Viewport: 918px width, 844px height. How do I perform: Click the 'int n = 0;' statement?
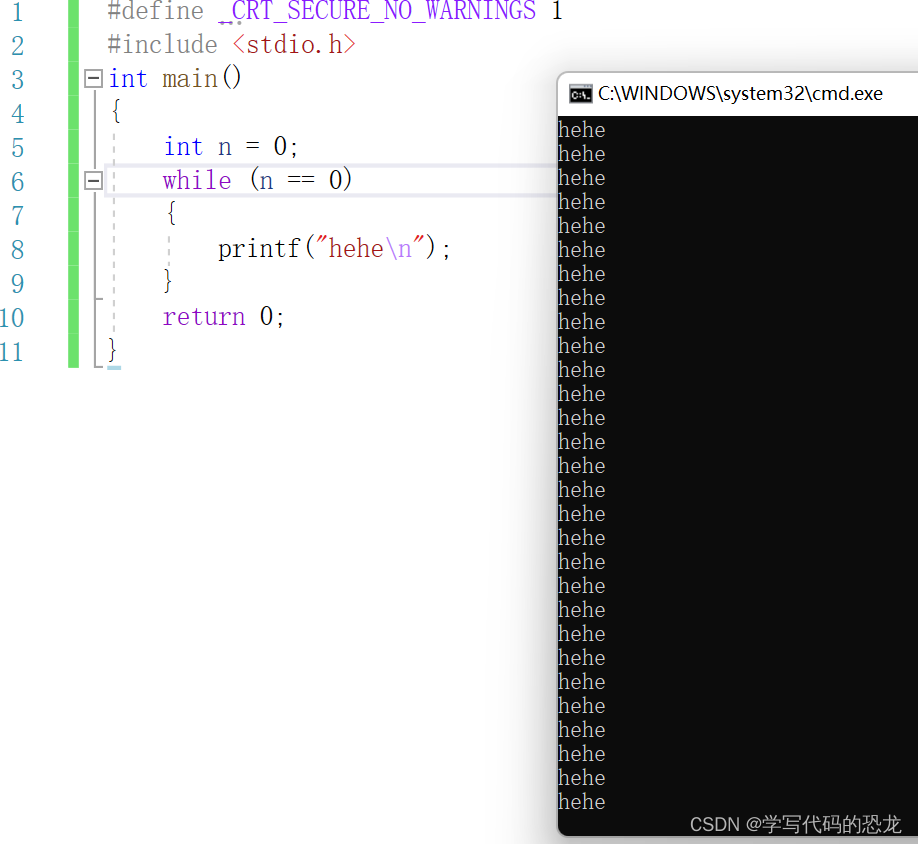pos(231,146)
